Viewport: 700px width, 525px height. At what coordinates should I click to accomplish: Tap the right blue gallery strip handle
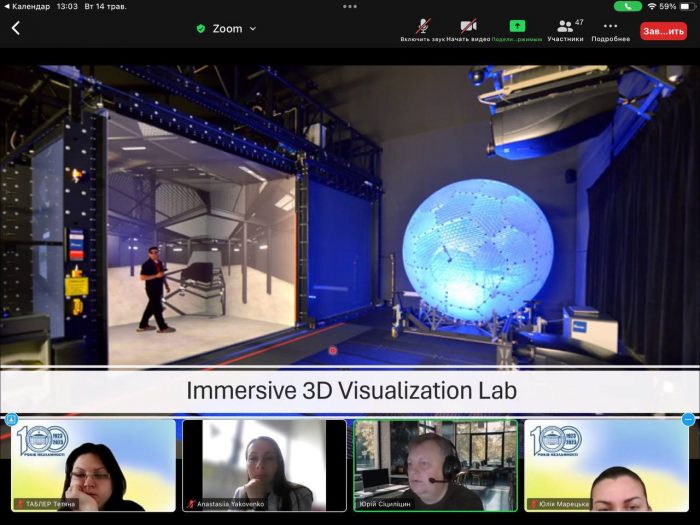[688, 419]
